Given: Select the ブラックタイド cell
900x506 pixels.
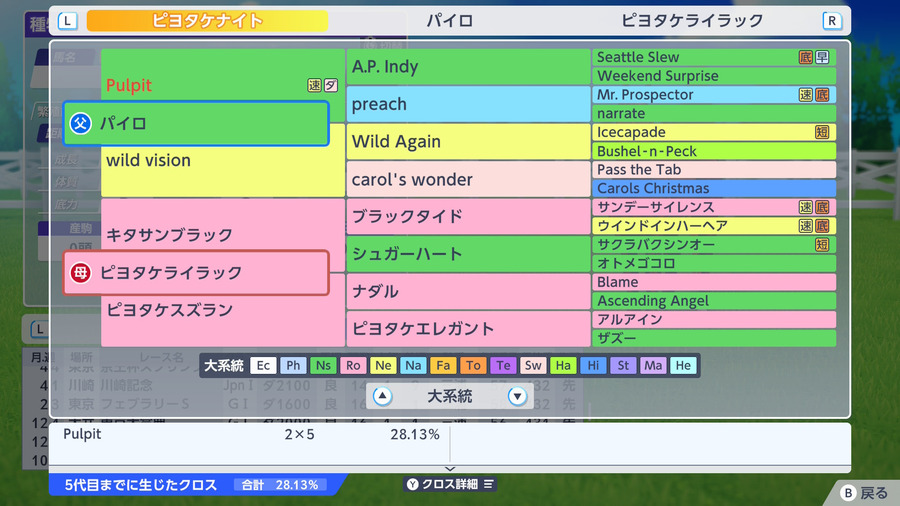Looking at the screenshot, I should click(x=468, y=216).
